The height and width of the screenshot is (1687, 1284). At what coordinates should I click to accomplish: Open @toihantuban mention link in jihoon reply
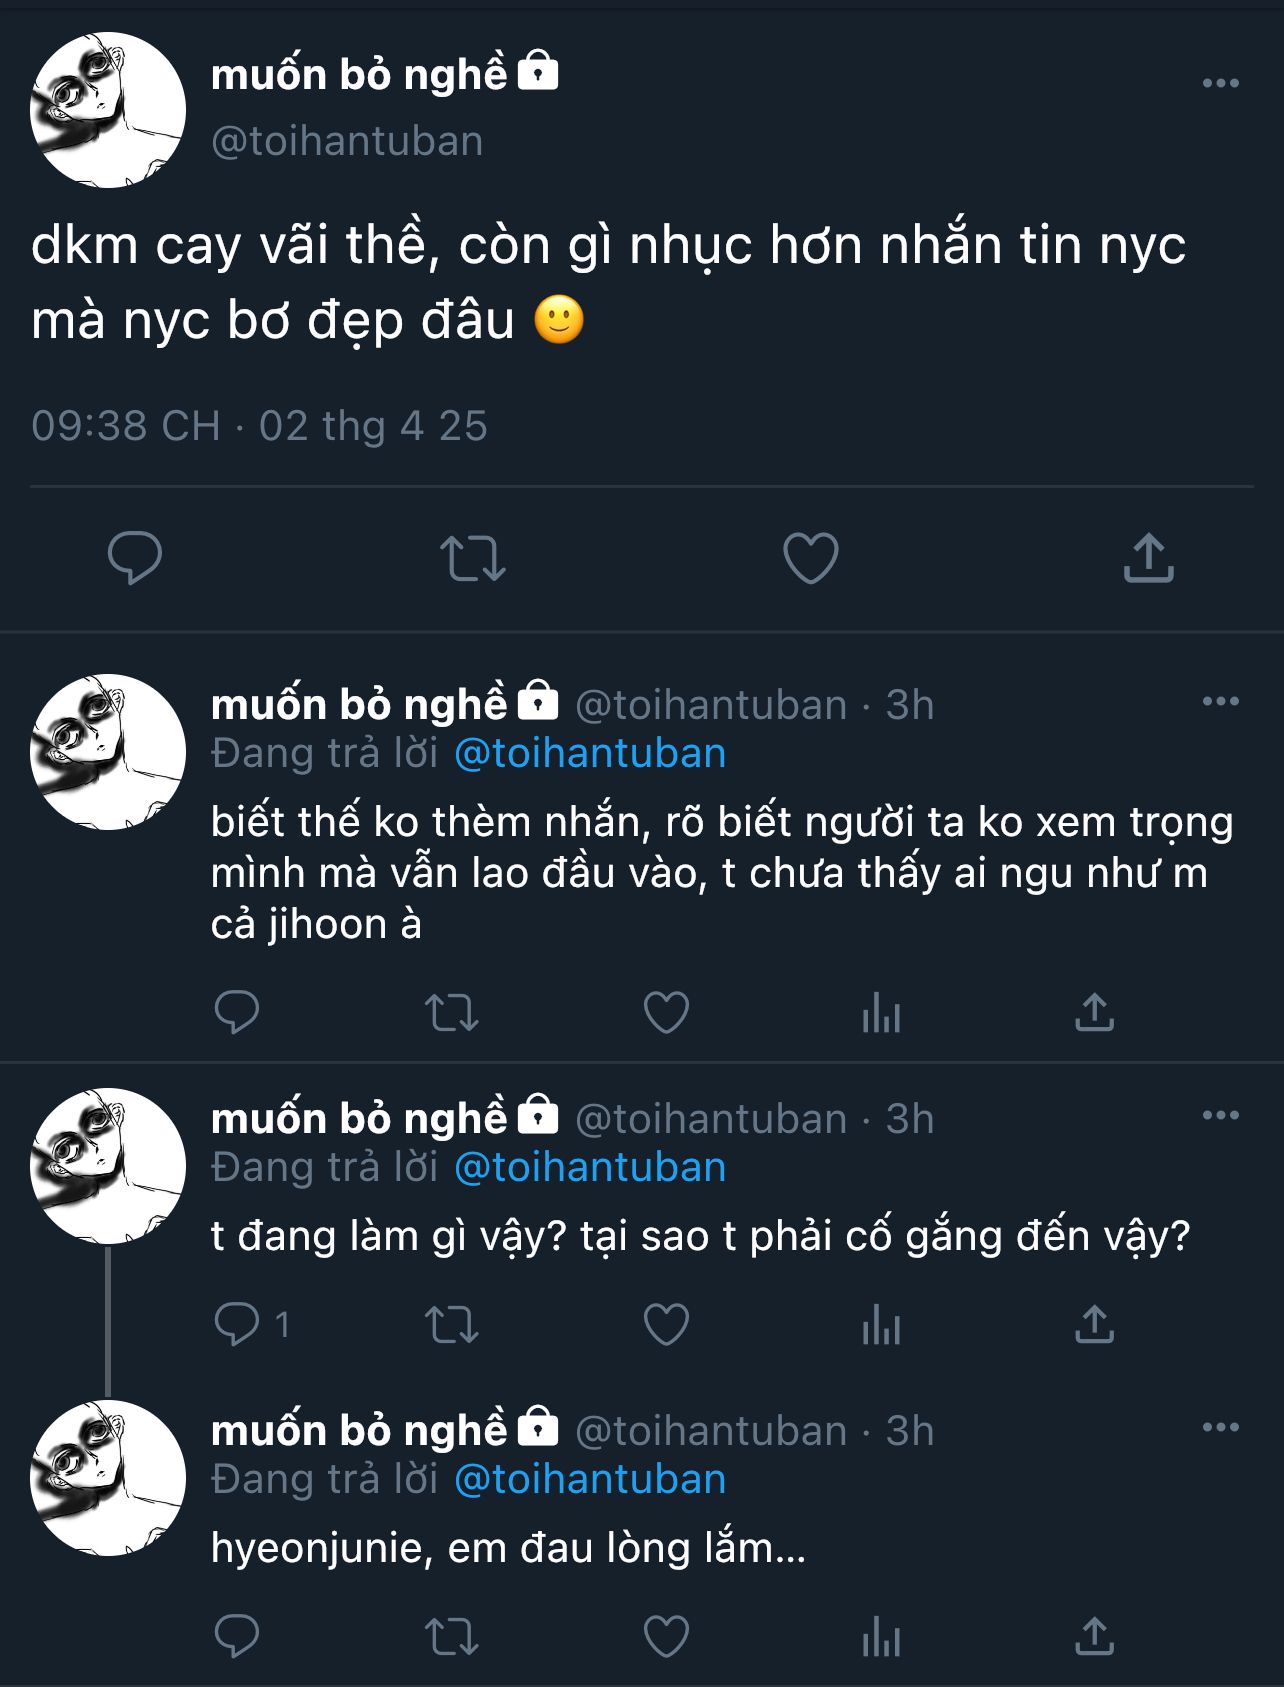point(590,754)
